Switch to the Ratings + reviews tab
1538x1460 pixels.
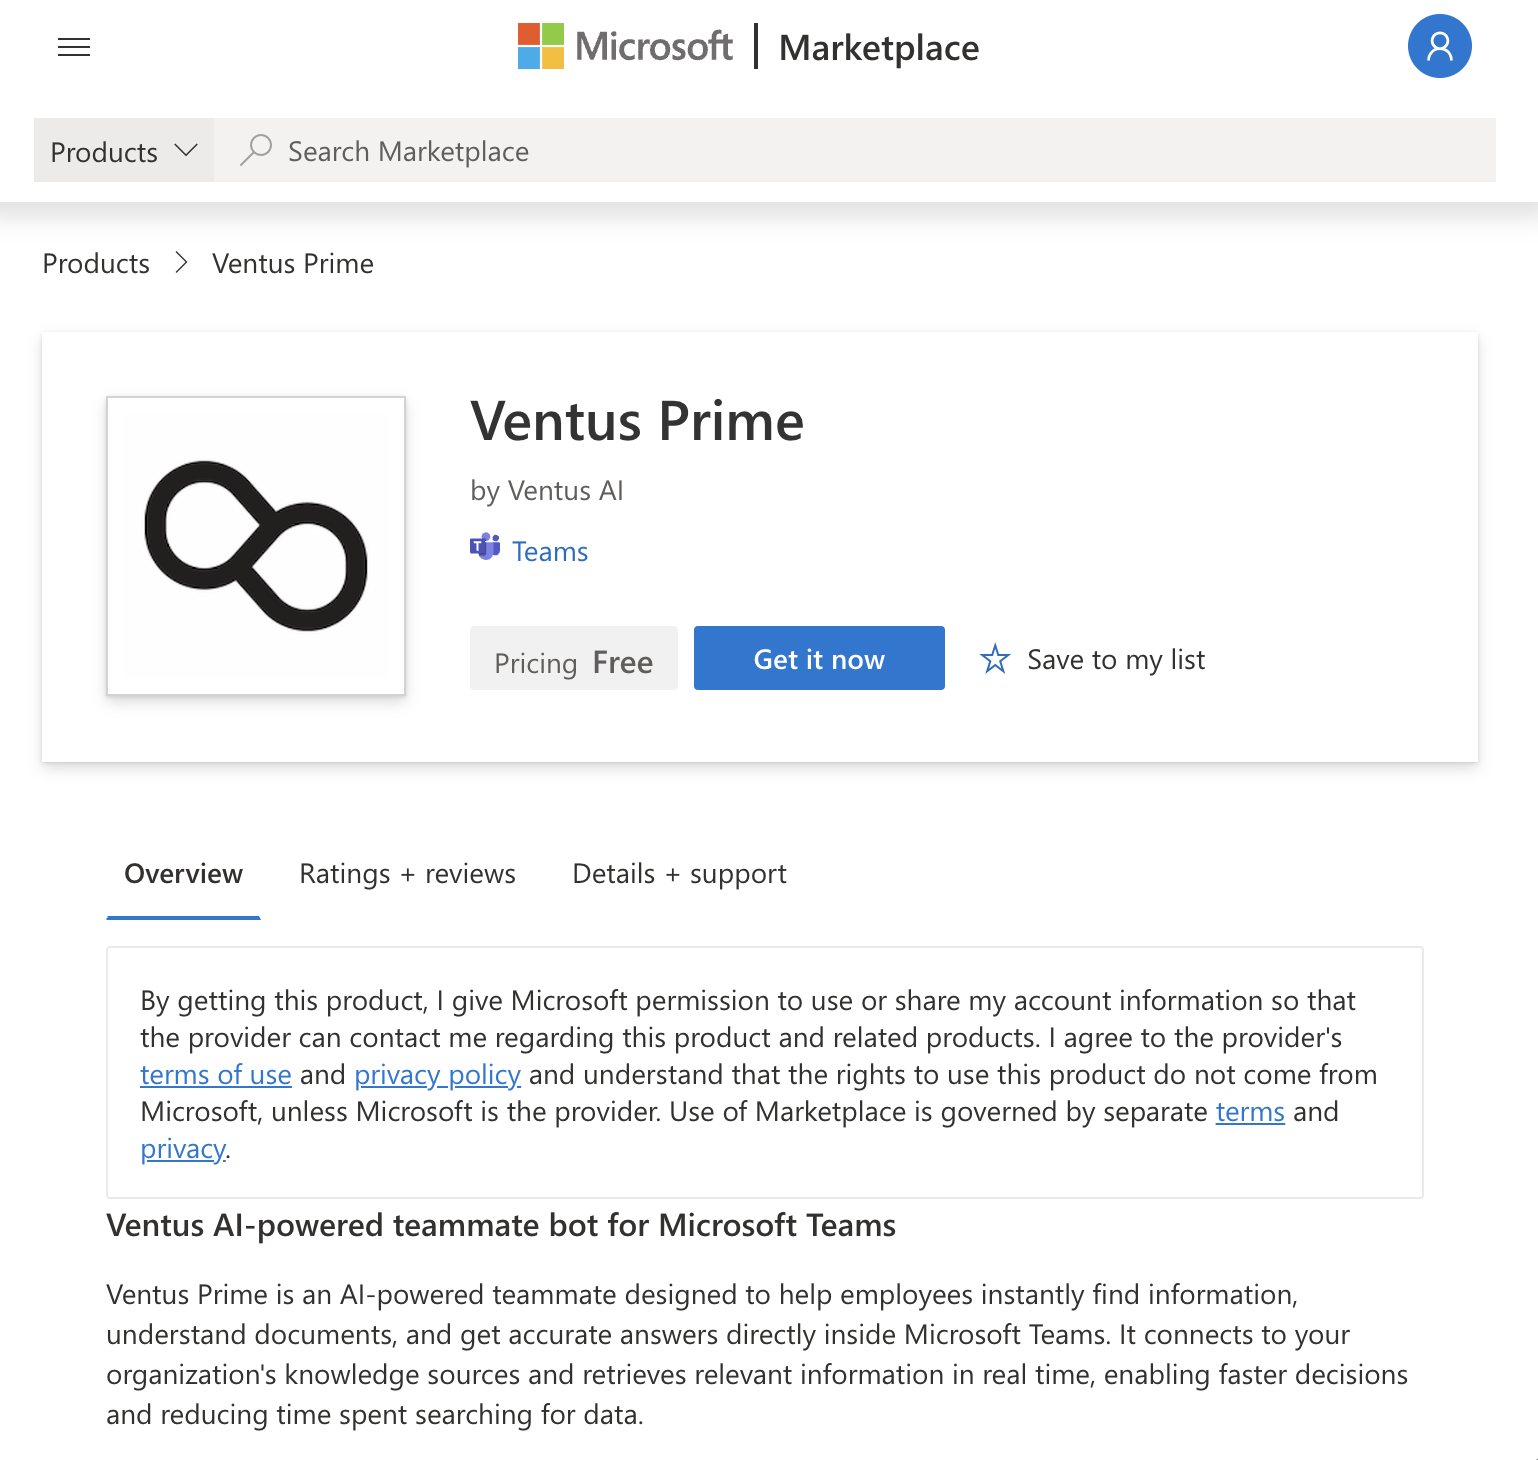[406, 873]
